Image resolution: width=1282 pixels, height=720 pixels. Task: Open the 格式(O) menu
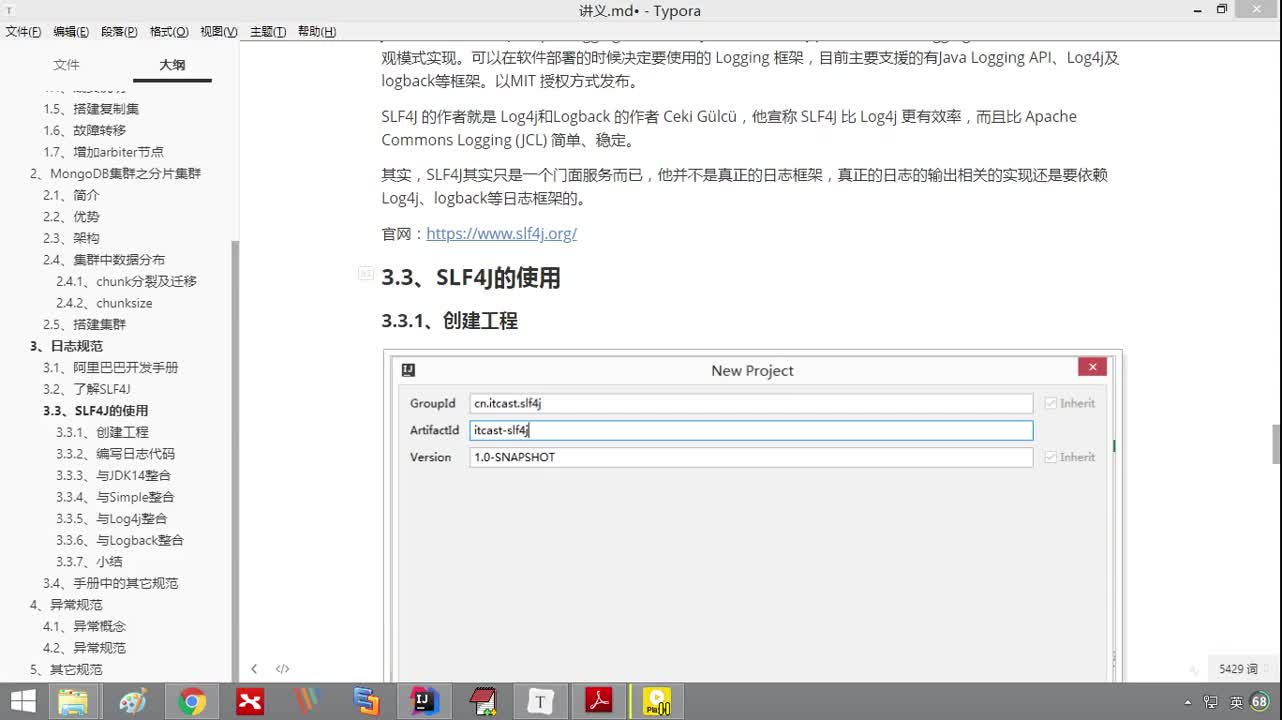point(169,32)
